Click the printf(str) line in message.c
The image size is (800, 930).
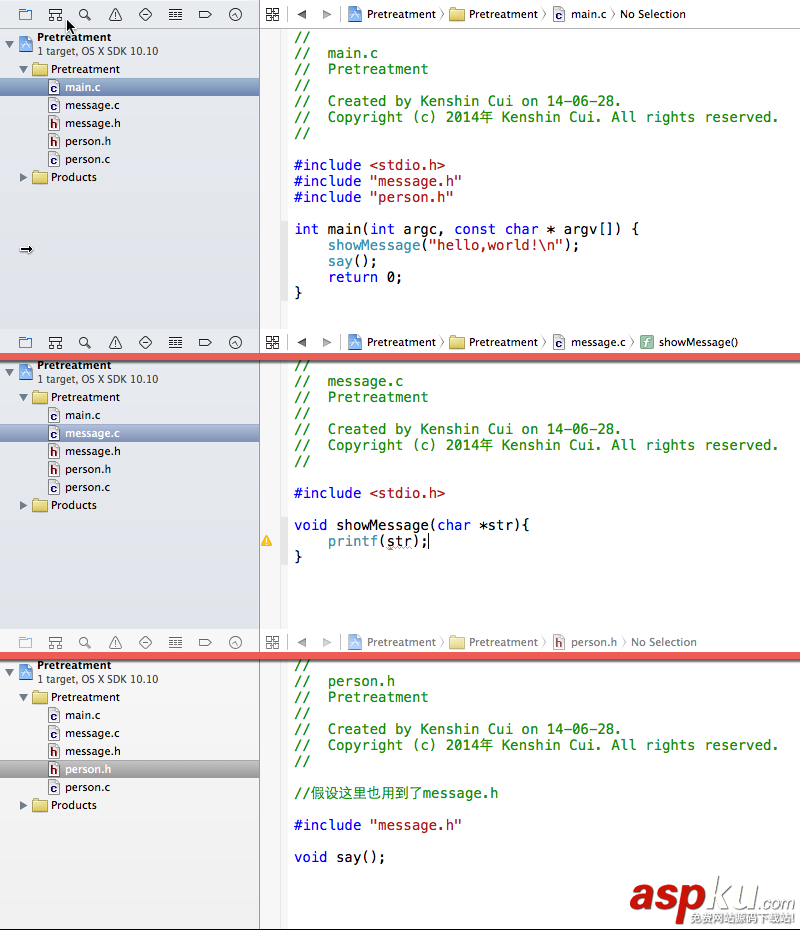coord(378,541)
